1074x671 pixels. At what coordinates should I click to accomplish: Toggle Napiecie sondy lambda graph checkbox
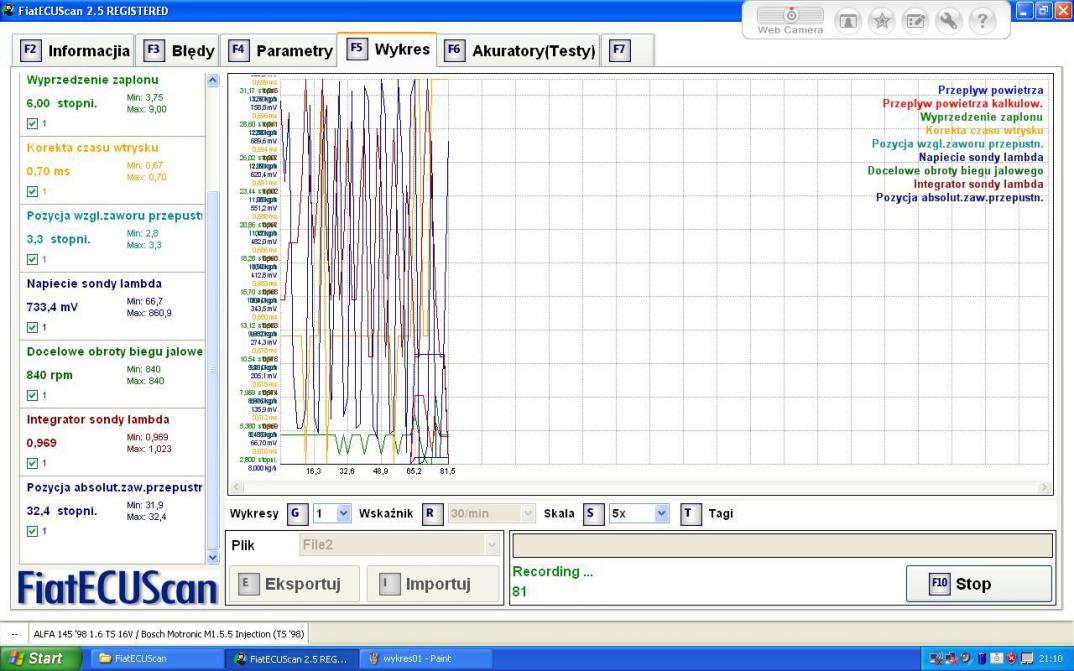coord(32,327)
